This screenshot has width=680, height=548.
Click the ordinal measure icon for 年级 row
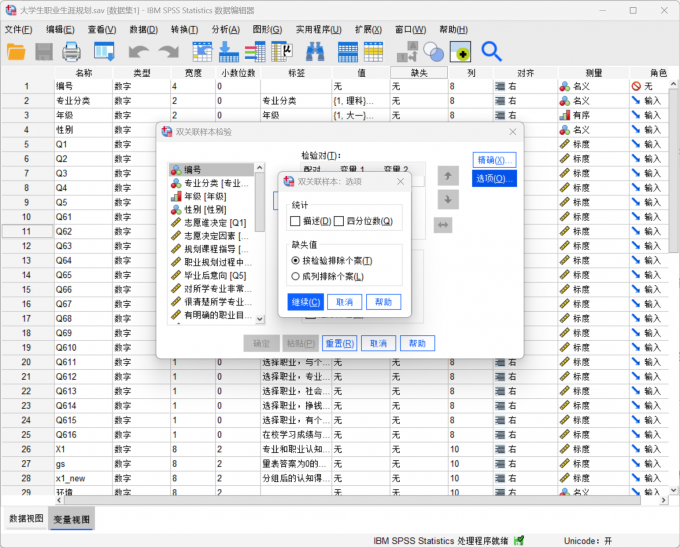565,115
